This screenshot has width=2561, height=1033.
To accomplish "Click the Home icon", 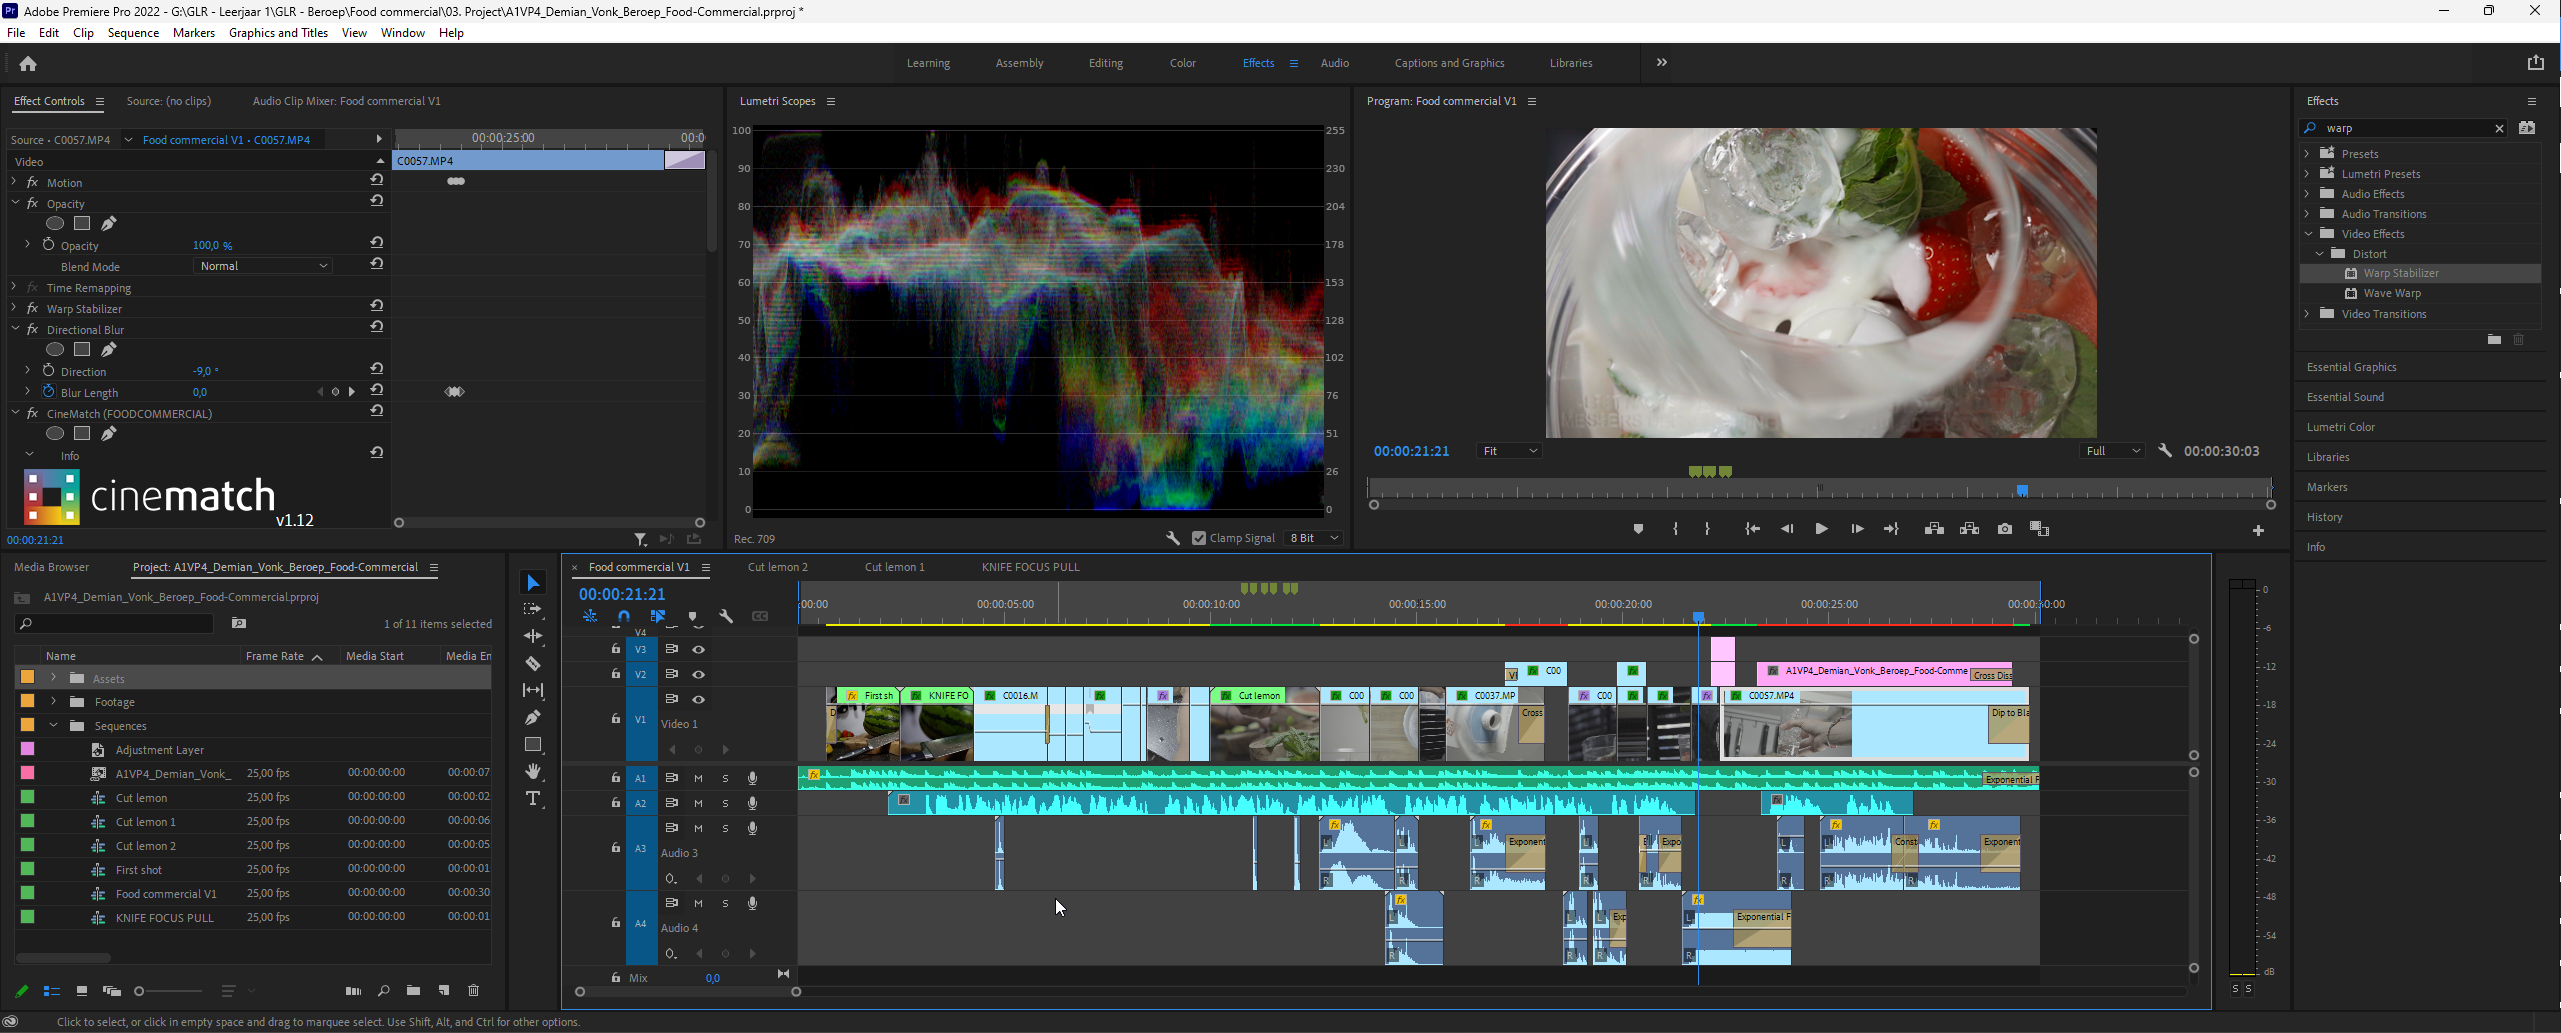I will (28, 64).
